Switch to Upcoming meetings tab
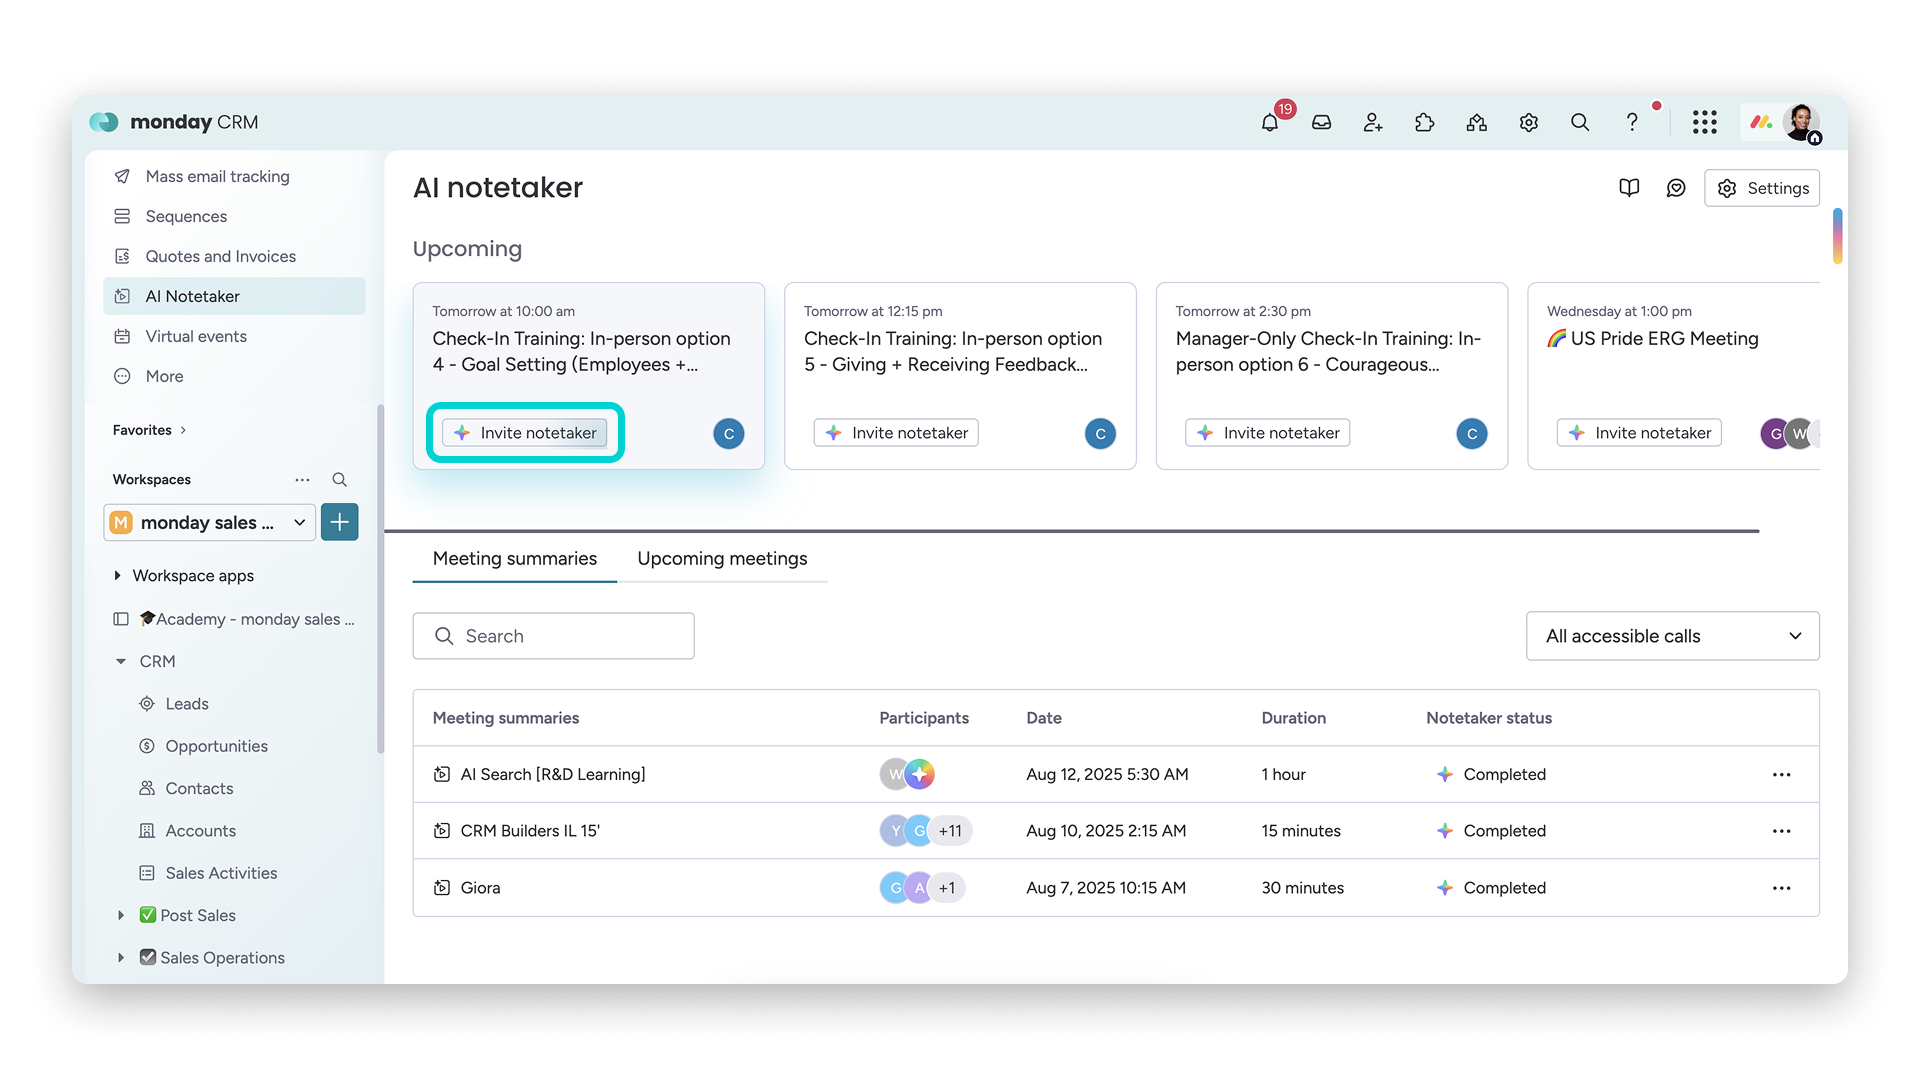This screenshot has height=1080, width=1920. 722,559
